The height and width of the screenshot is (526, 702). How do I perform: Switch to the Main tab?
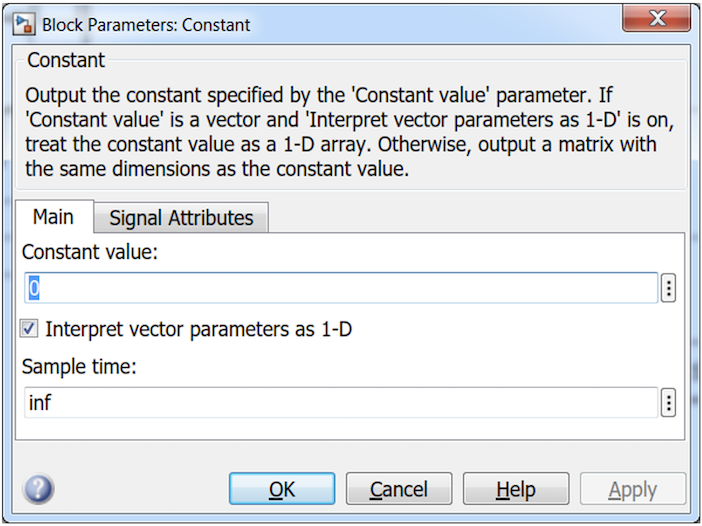[53, 217]
